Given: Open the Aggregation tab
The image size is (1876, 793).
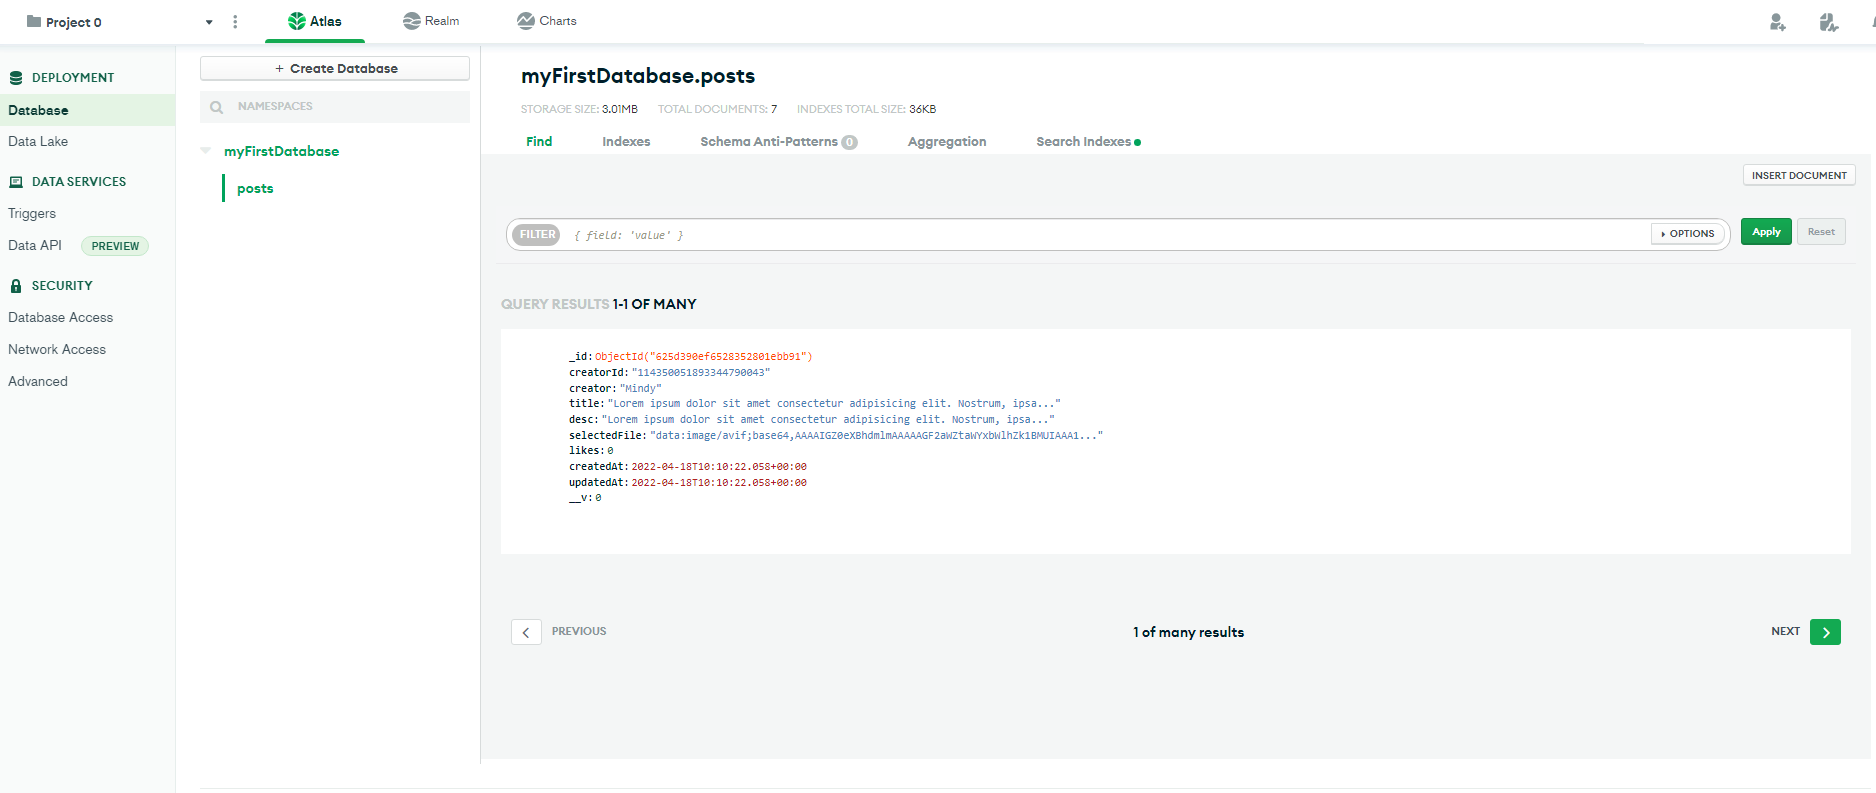Looking at the screenshot, I should pos(946,142).
